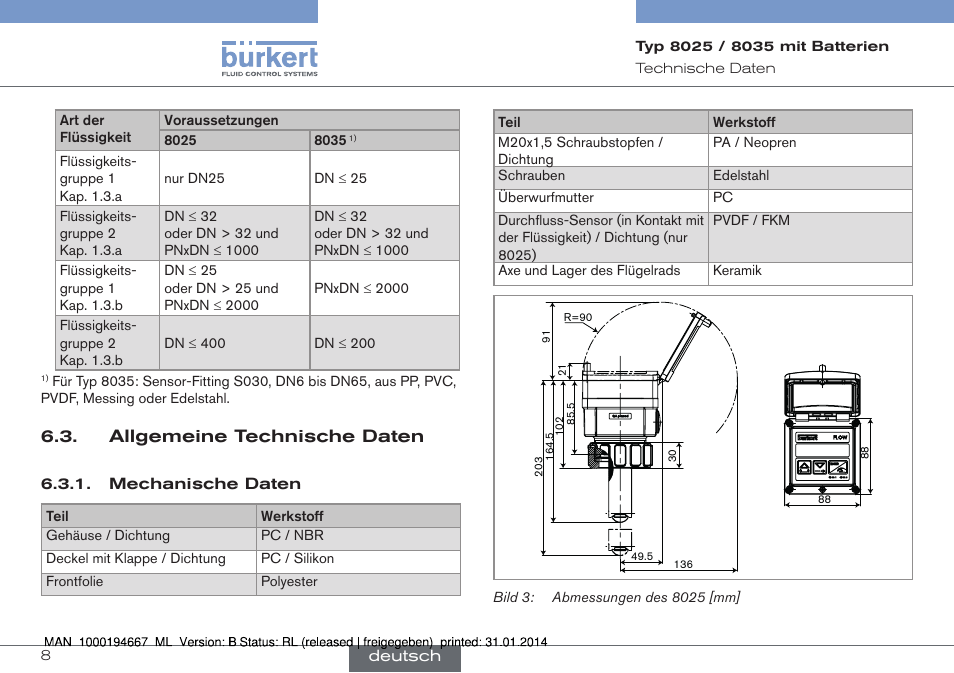Image resolution: width=954 pixels, height=673 pixels.
Task: Click the 'Voraussetzungen' table header
Action: pos(309,120)
